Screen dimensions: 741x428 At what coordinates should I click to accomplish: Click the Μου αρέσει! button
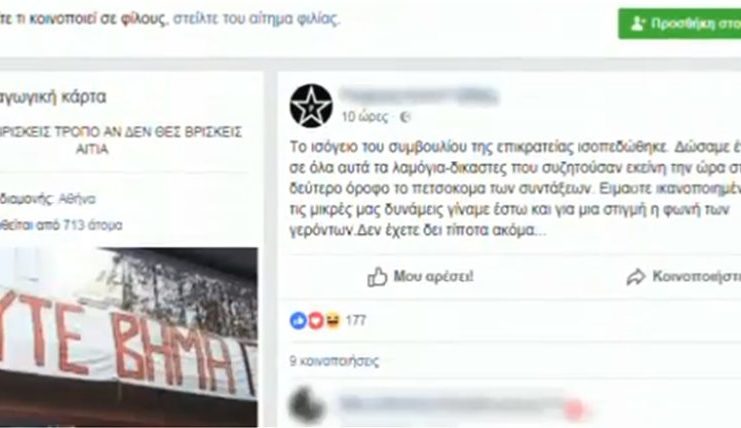[x=421, y=277]
